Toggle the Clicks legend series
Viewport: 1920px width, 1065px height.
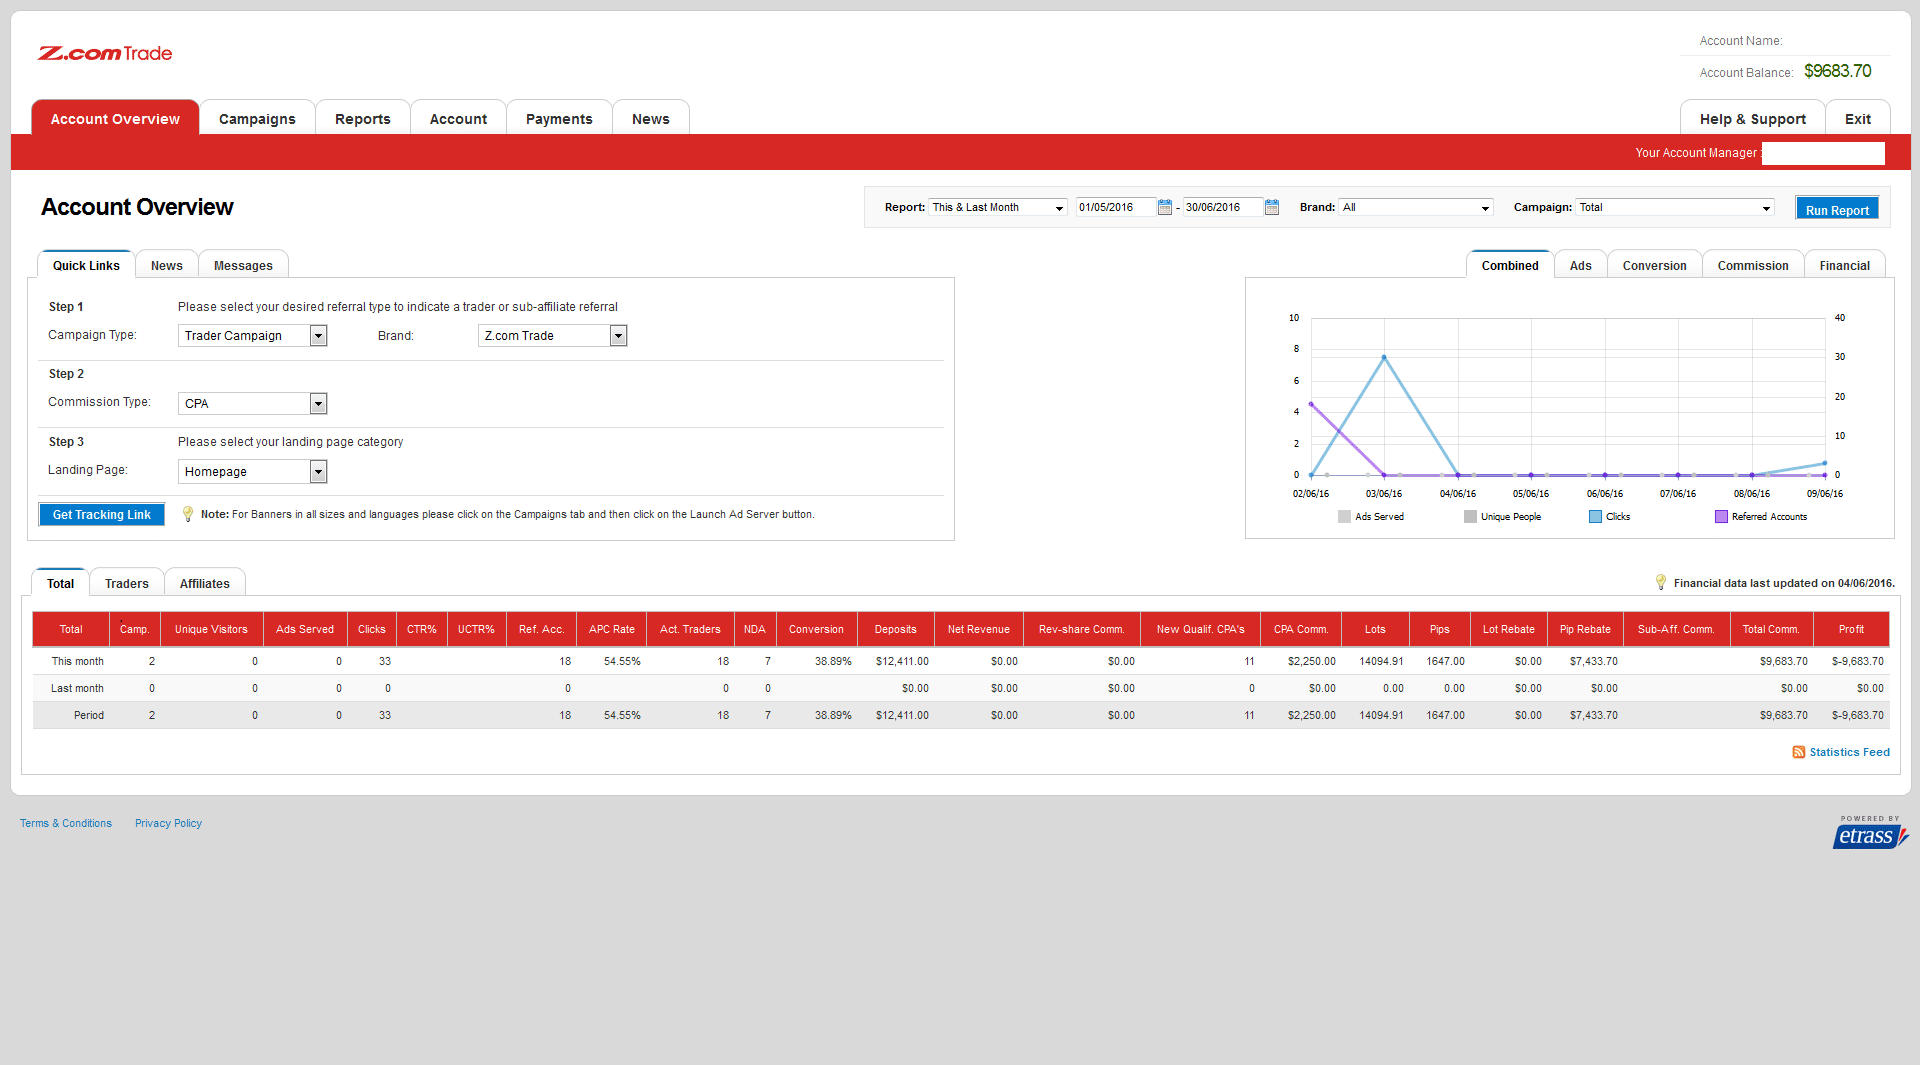point(1595,517)
